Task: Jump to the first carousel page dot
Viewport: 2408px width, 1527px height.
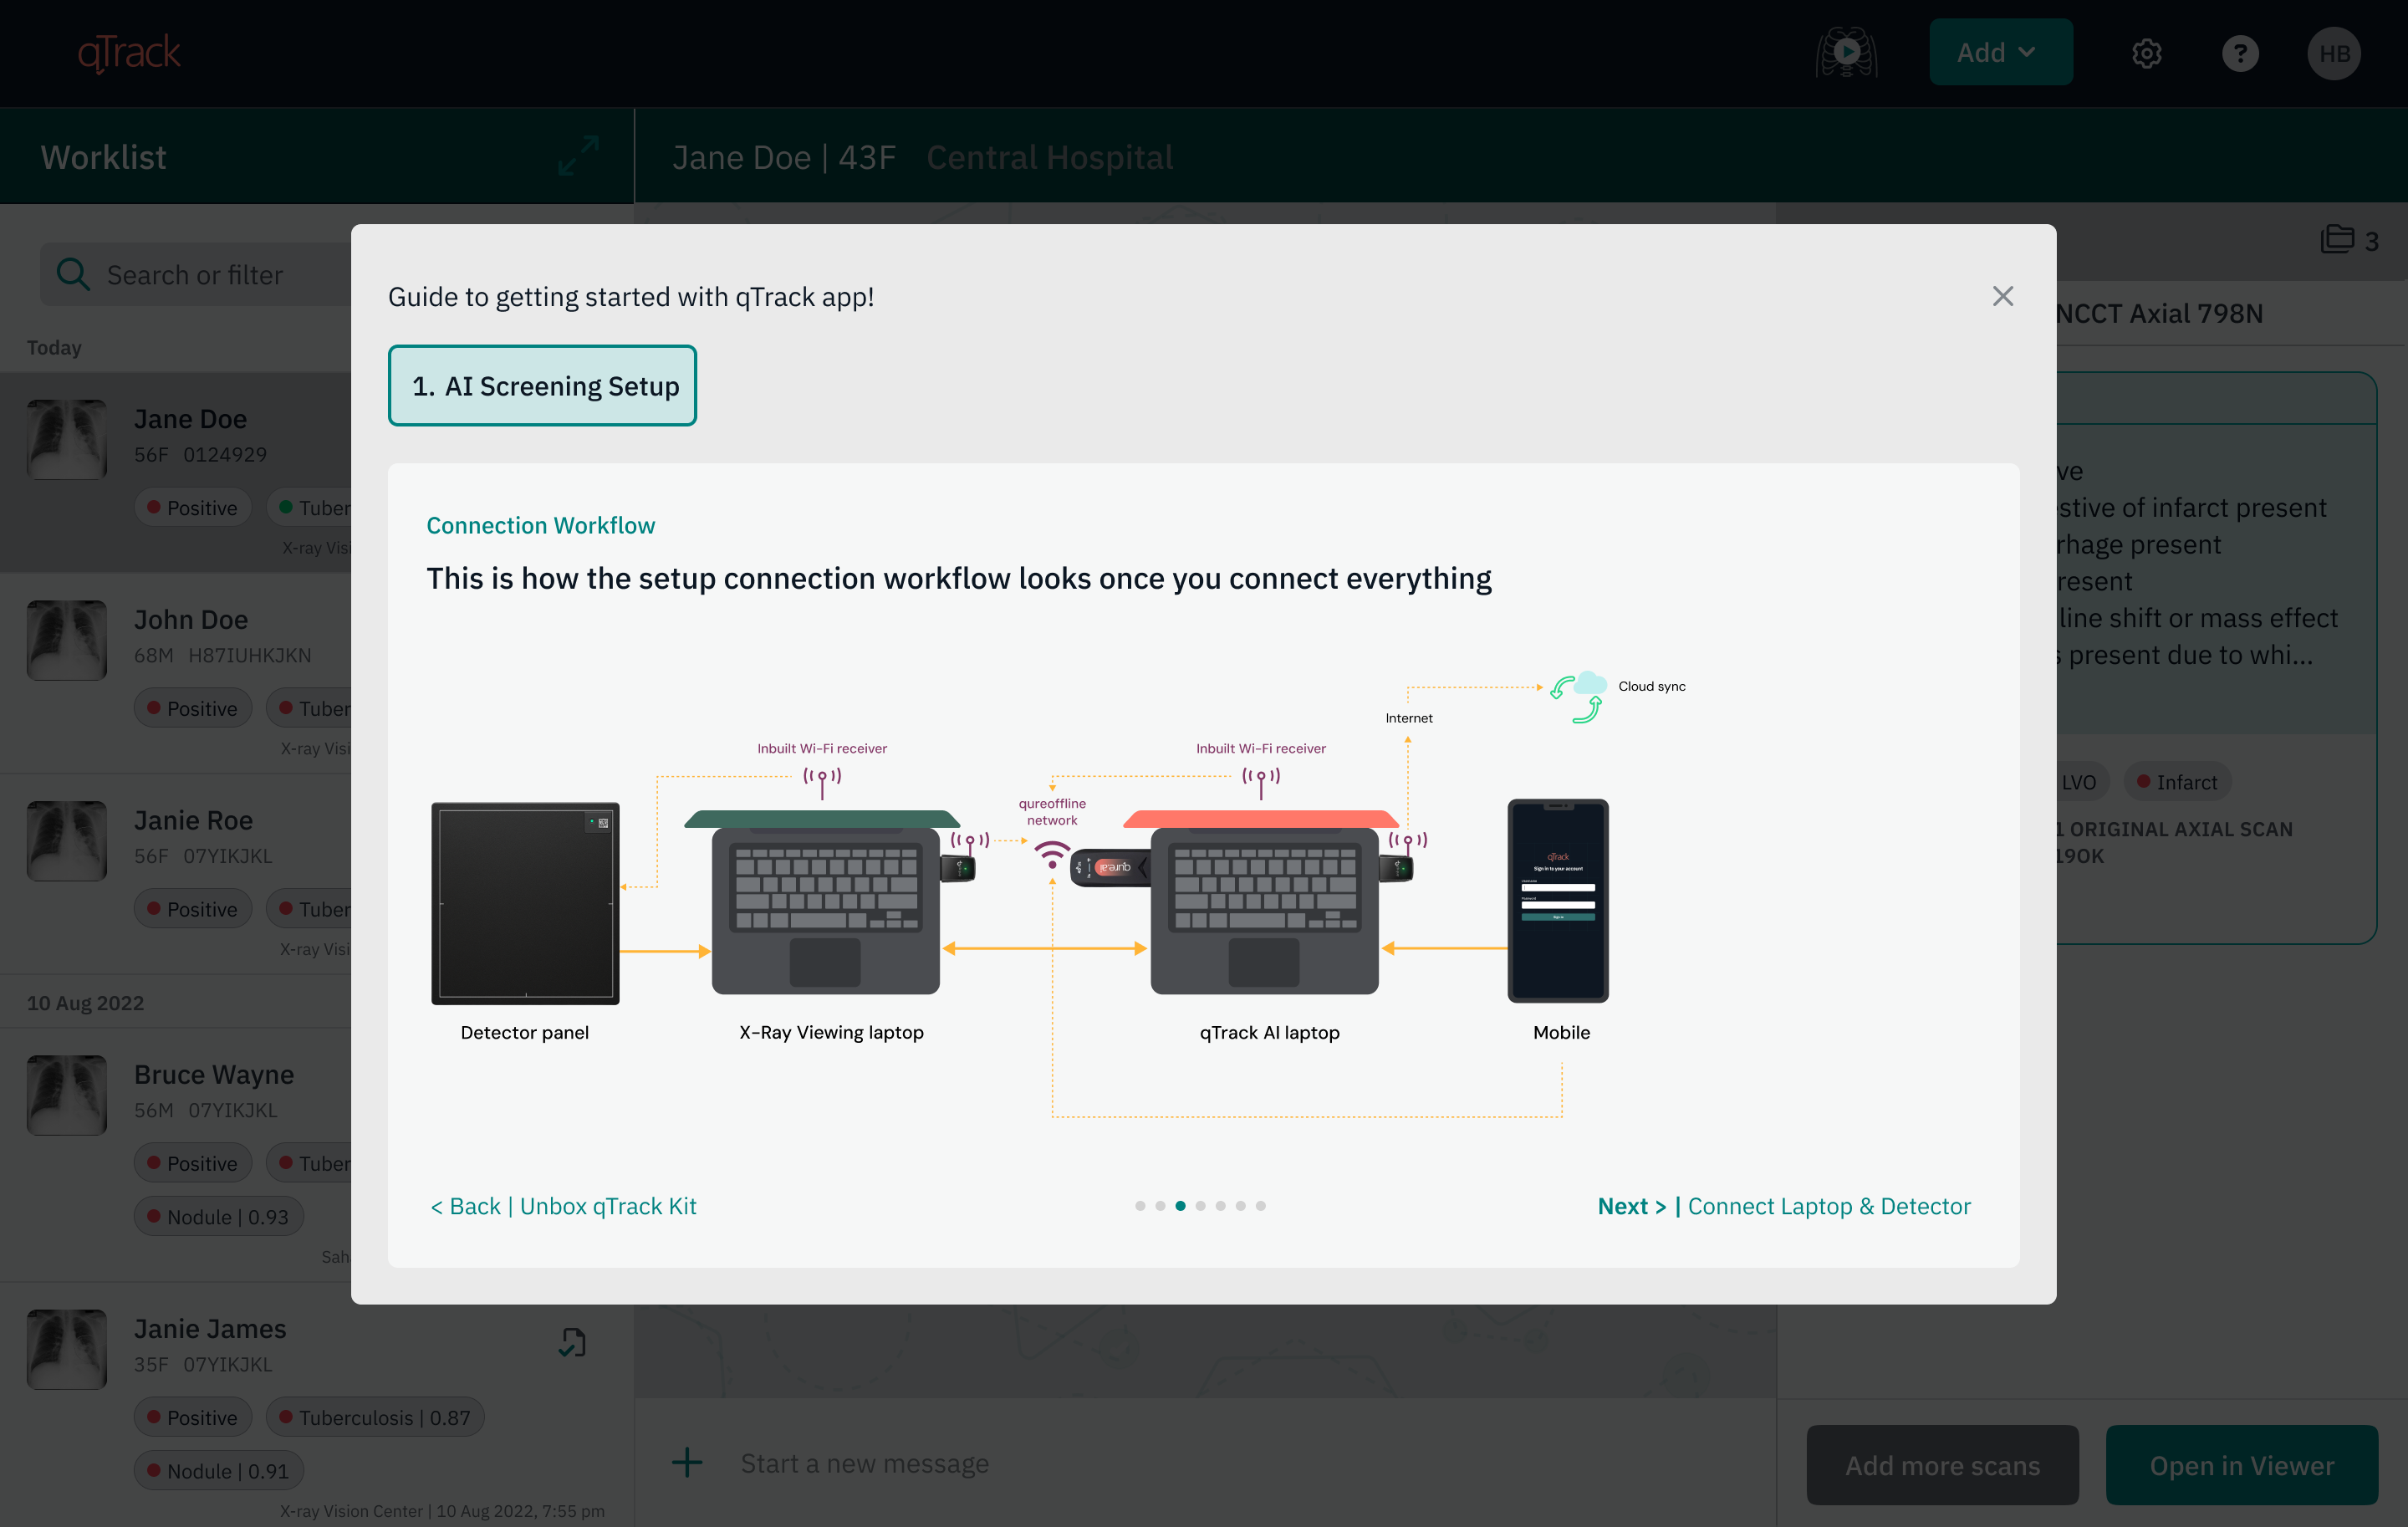Action: [1140, 1206]
